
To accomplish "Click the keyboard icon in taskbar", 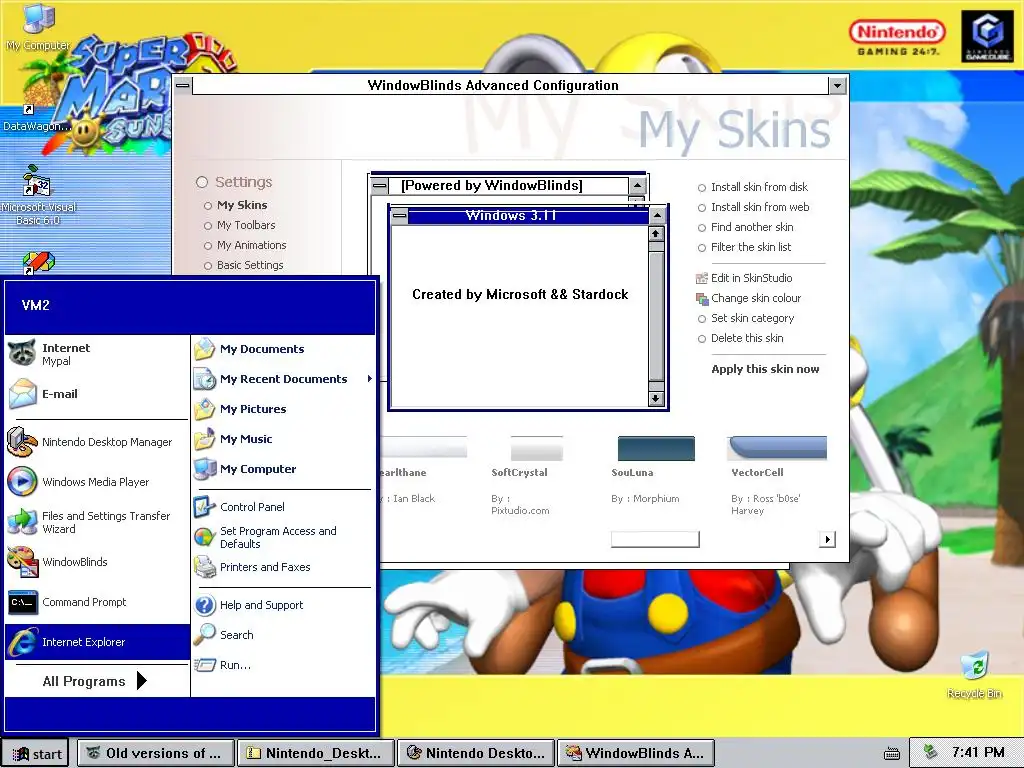I will (x=891, y=753).
